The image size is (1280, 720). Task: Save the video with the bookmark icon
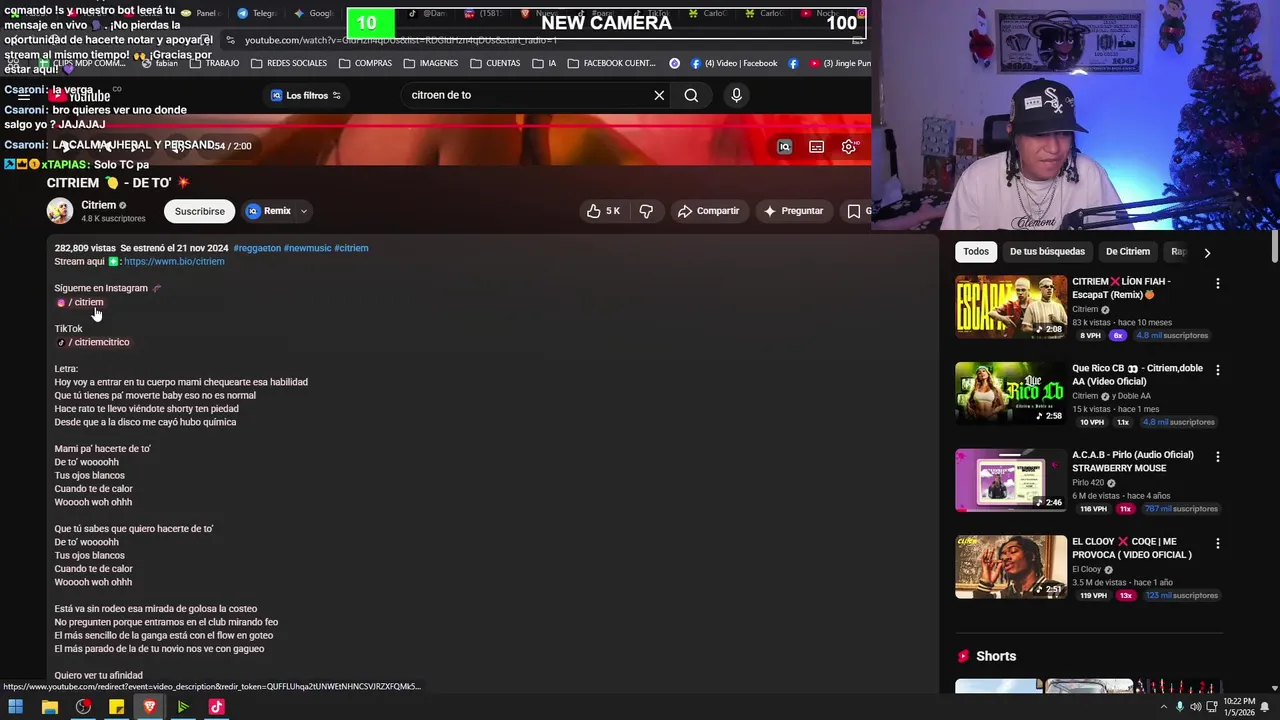(x=854, y=211)
